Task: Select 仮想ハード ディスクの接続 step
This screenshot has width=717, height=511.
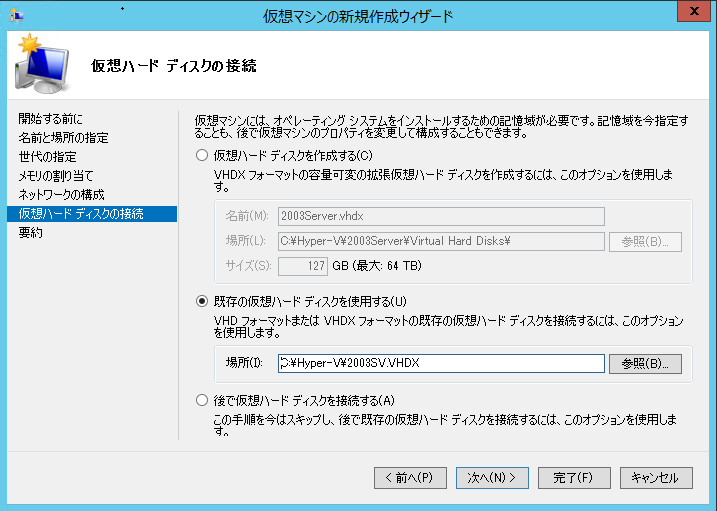Action: 80,214
